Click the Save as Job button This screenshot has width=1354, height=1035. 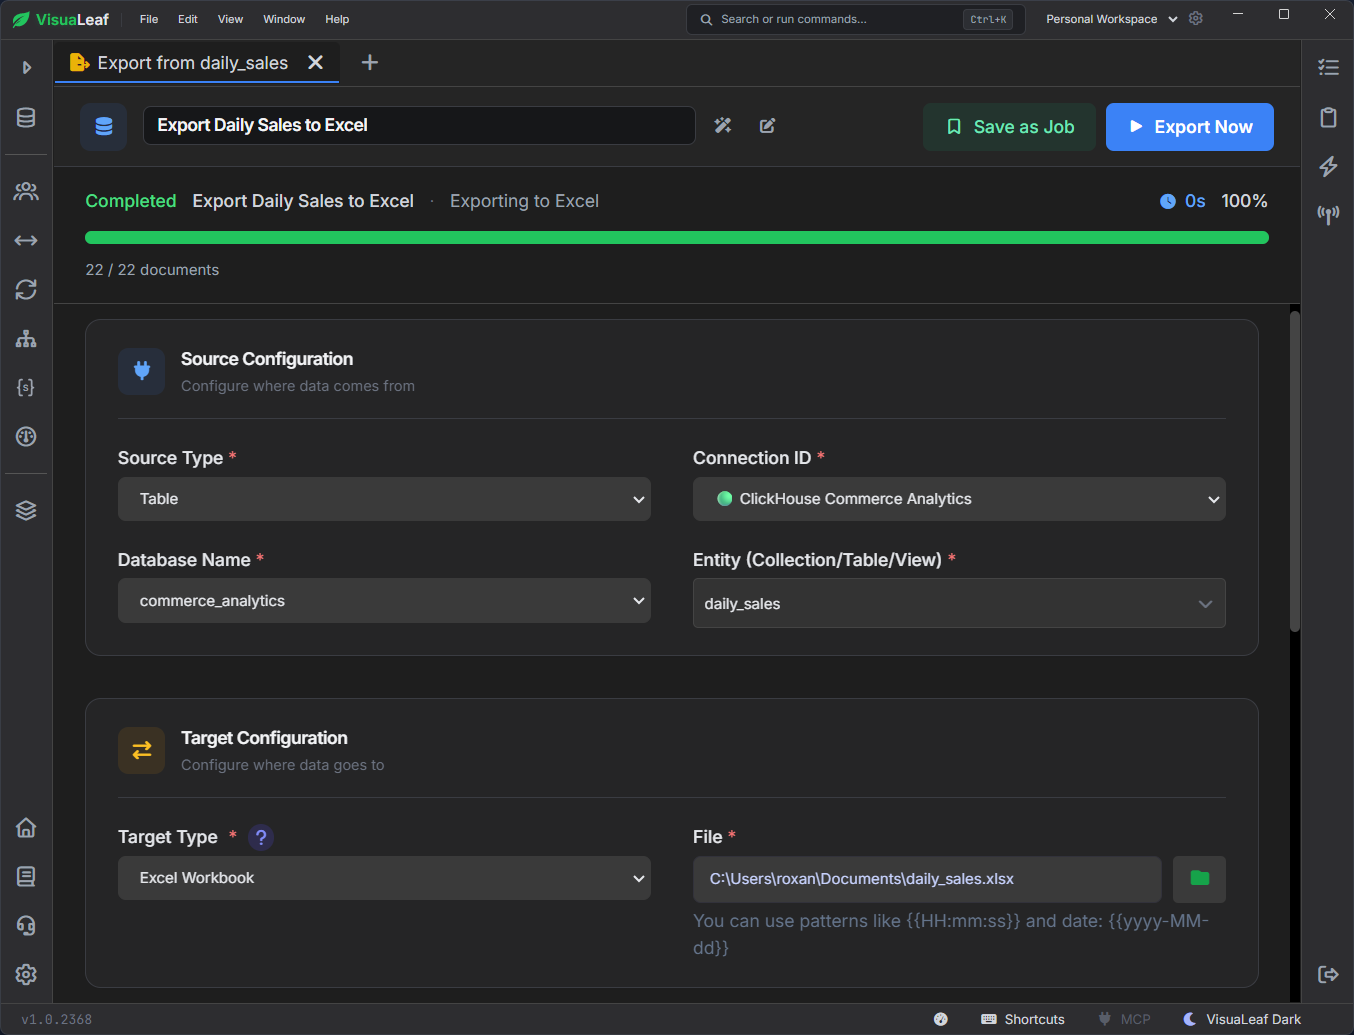point(1009,127)
